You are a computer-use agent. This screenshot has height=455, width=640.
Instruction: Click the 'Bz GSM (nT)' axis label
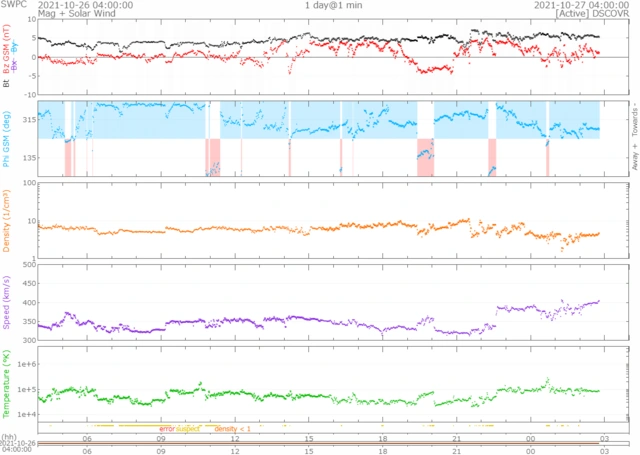pyautogui.click(x=6, y=49)
